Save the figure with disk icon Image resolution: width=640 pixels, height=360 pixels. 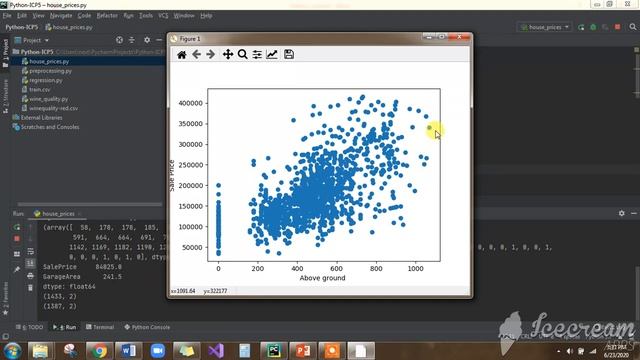(x=289, y=54)
